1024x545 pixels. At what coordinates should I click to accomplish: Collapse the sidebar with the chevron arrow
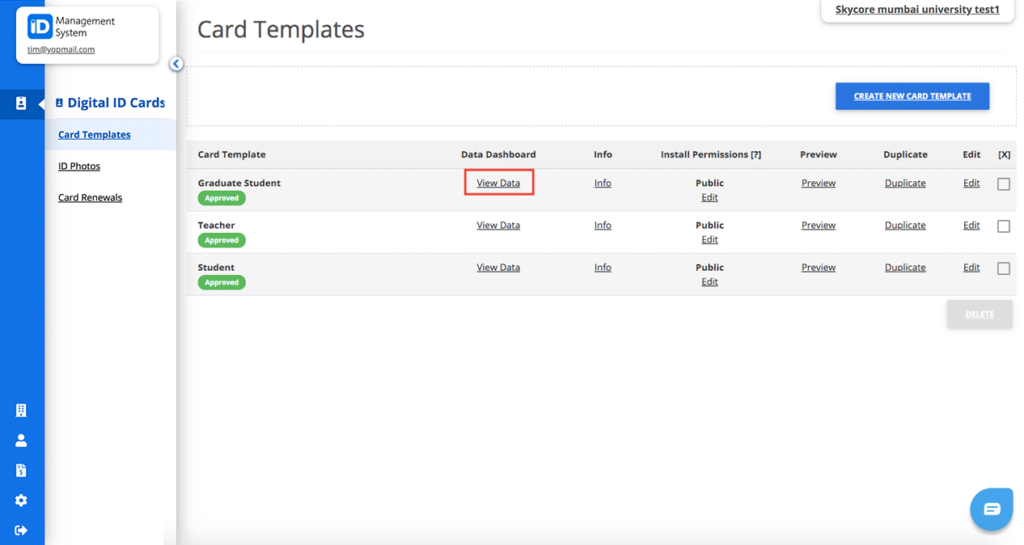click(176, 64)
